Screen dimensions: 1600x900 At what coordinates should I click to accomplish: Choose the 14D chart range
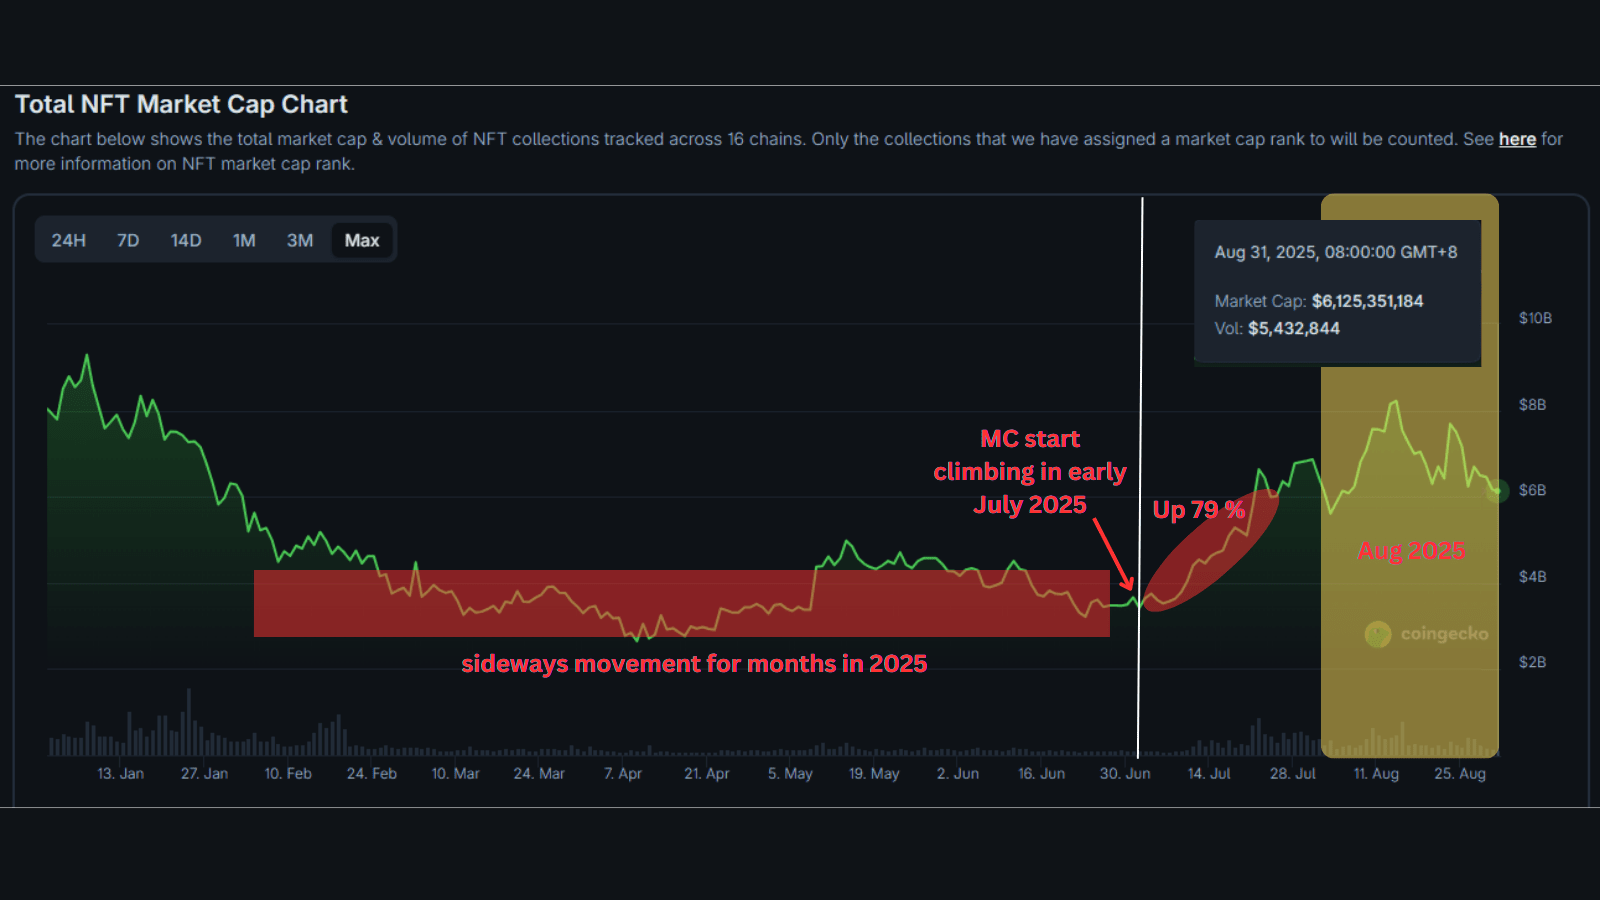coord(186,240)
